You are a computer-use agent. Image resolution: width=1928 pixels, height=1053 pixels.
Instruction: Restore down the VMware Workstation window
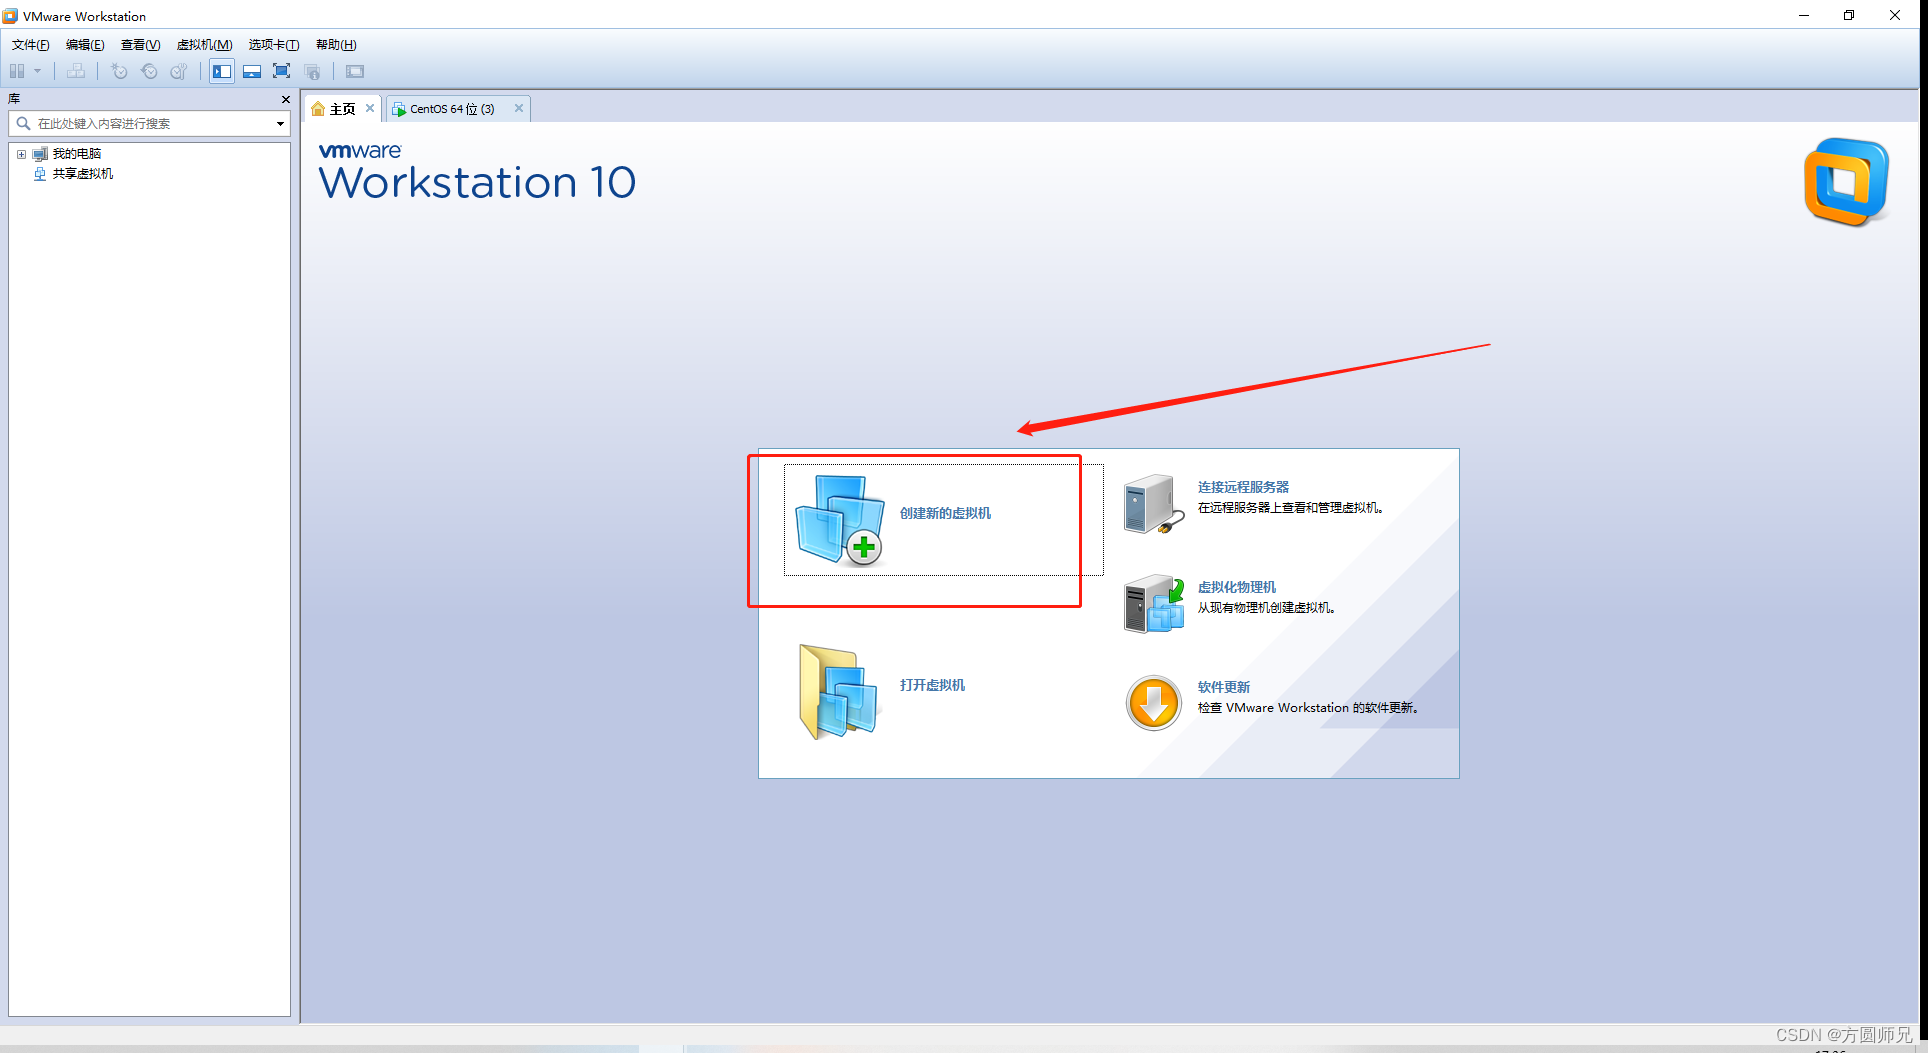(1849, 15)
